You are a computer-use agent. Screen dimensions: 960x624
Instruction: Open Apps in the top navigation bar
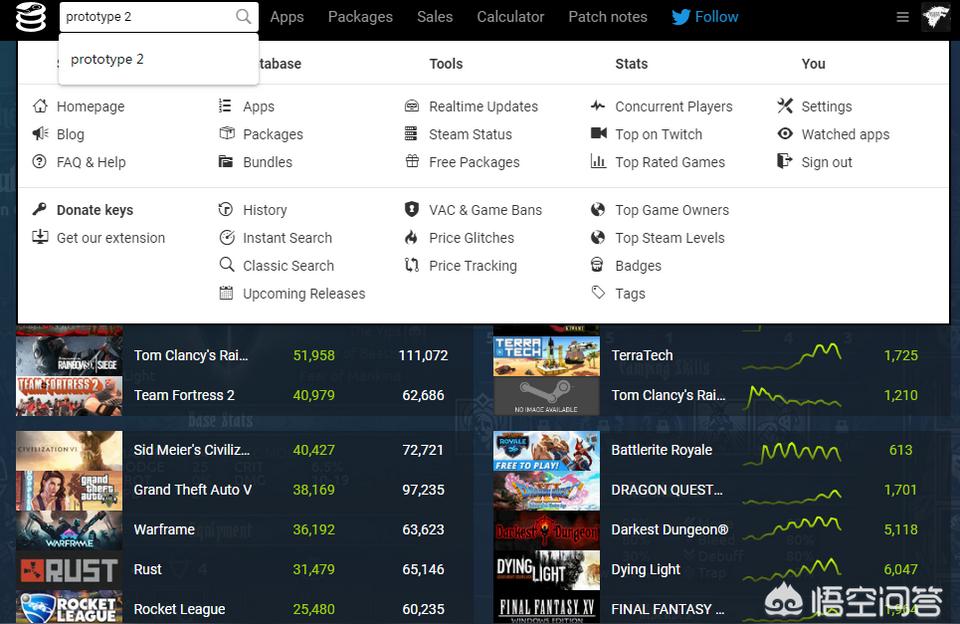coord(287,17)
